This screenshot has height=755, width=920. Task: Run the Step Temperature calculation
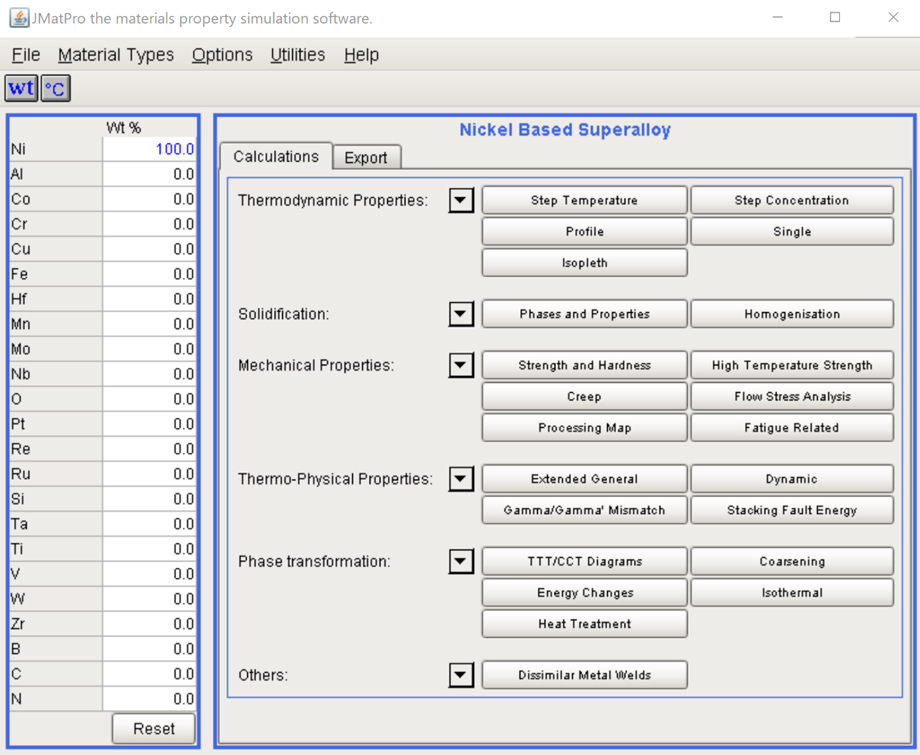584,200
